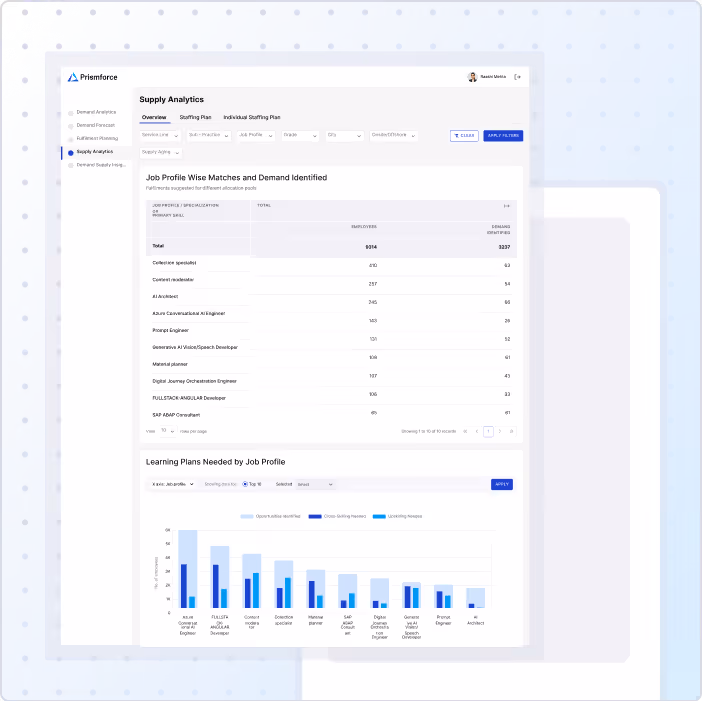702x701 pixels.
Task: Click the logout icon
Action: 517,77
